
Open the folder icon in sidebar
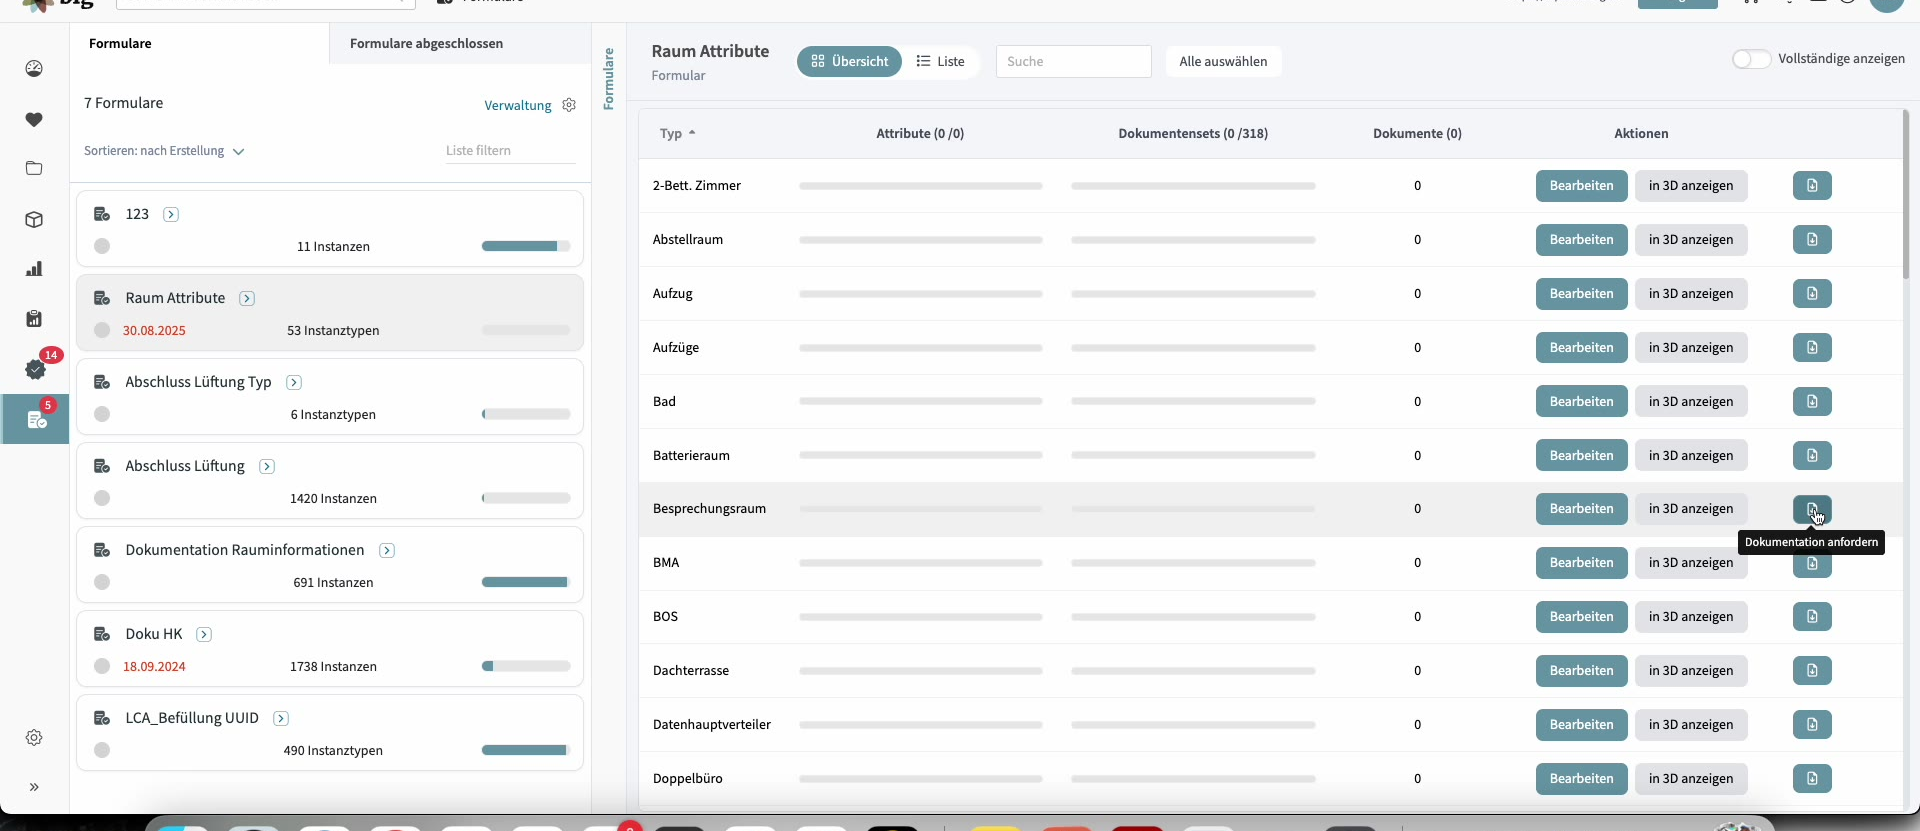pyautogui.click(x=34, y=168)
